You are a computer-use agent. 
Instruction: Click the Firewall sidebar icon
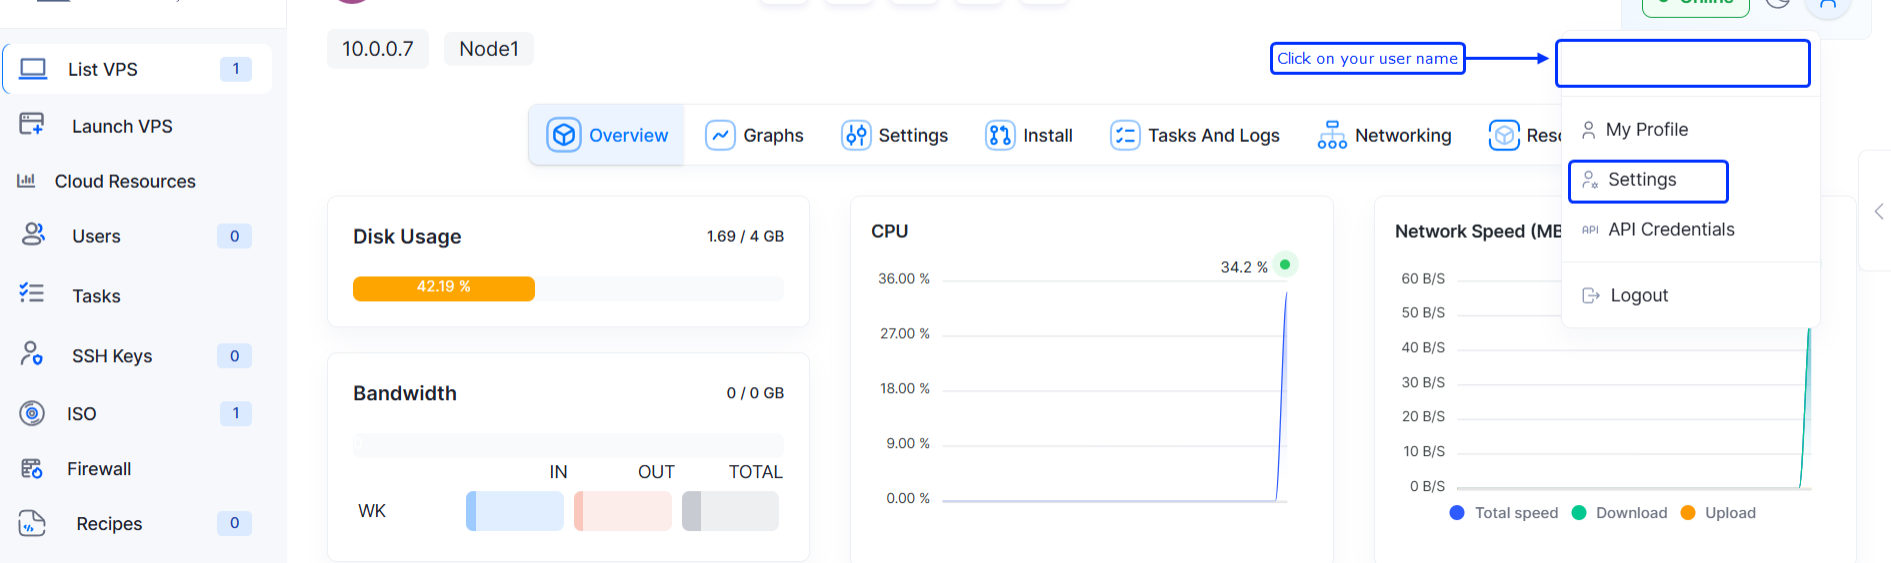[x=32, y=468]
